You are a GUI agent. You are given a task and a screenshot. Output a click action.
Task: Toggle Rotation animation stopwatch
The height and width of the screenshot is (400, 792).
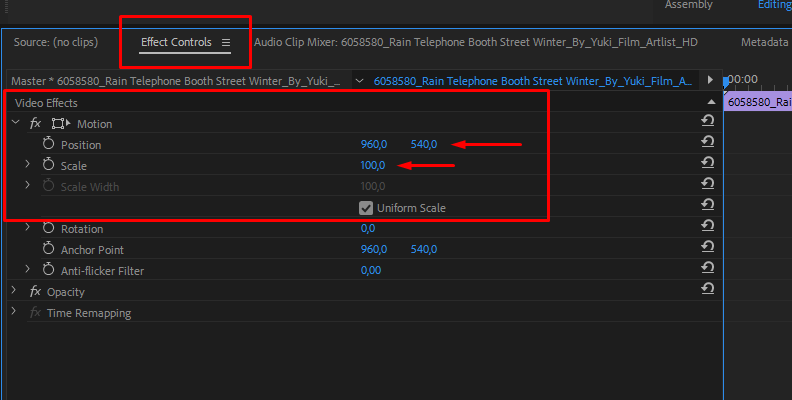48,228
